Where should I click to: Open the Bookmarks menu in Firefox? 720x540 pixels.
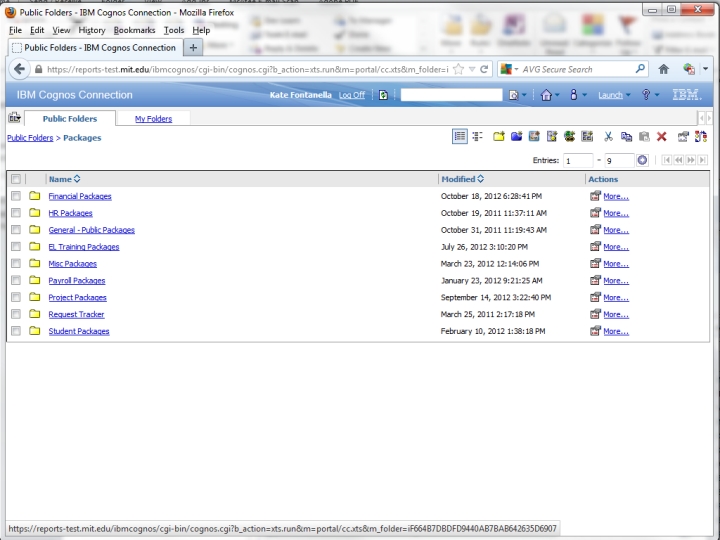(134, 30)
